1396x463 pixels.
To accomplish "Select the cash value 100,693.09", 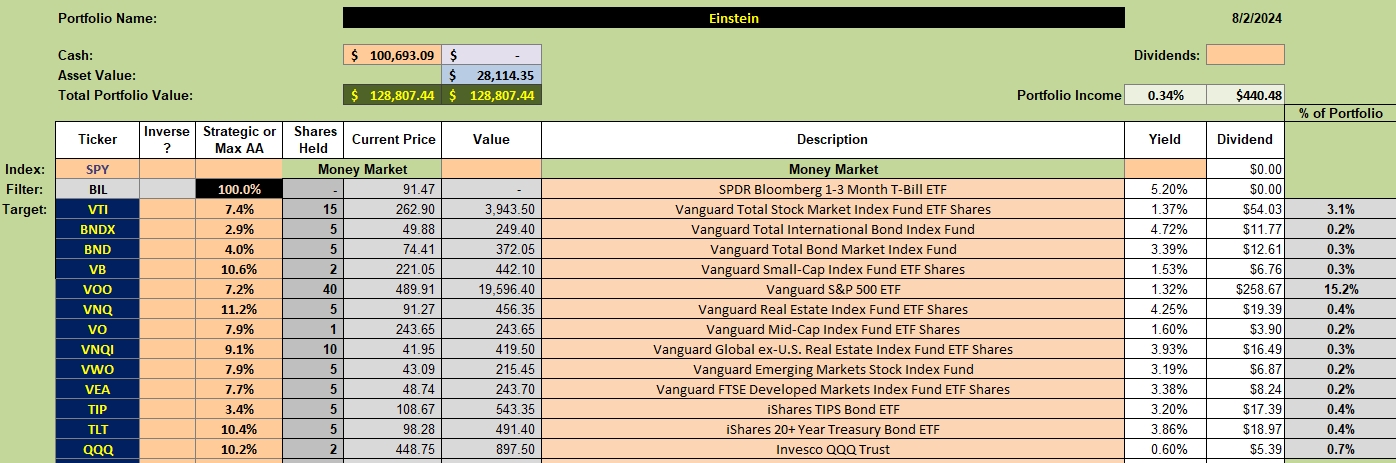I will [391, 55].
